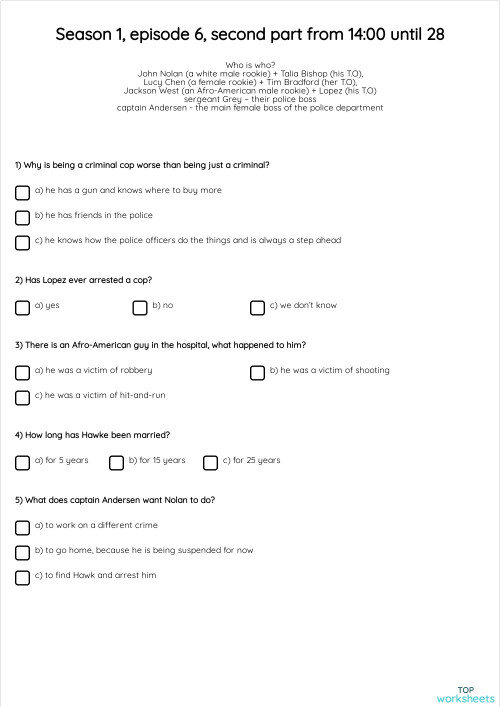500x707 pixels.
Task: Tick 'to find Hawk and arrest him'
Action: (x=22, y=578)
